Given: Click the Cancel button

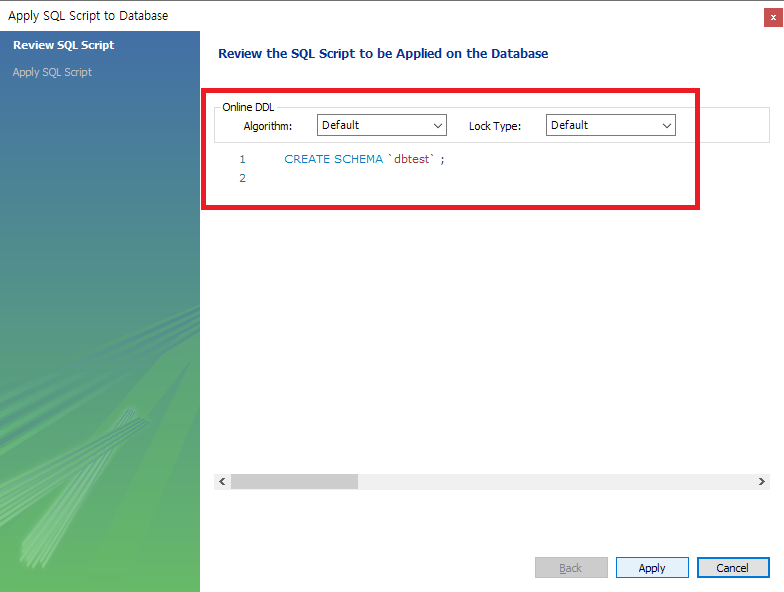Looking at the screenshot, I should pyautogui.click(x=733, y=568).
